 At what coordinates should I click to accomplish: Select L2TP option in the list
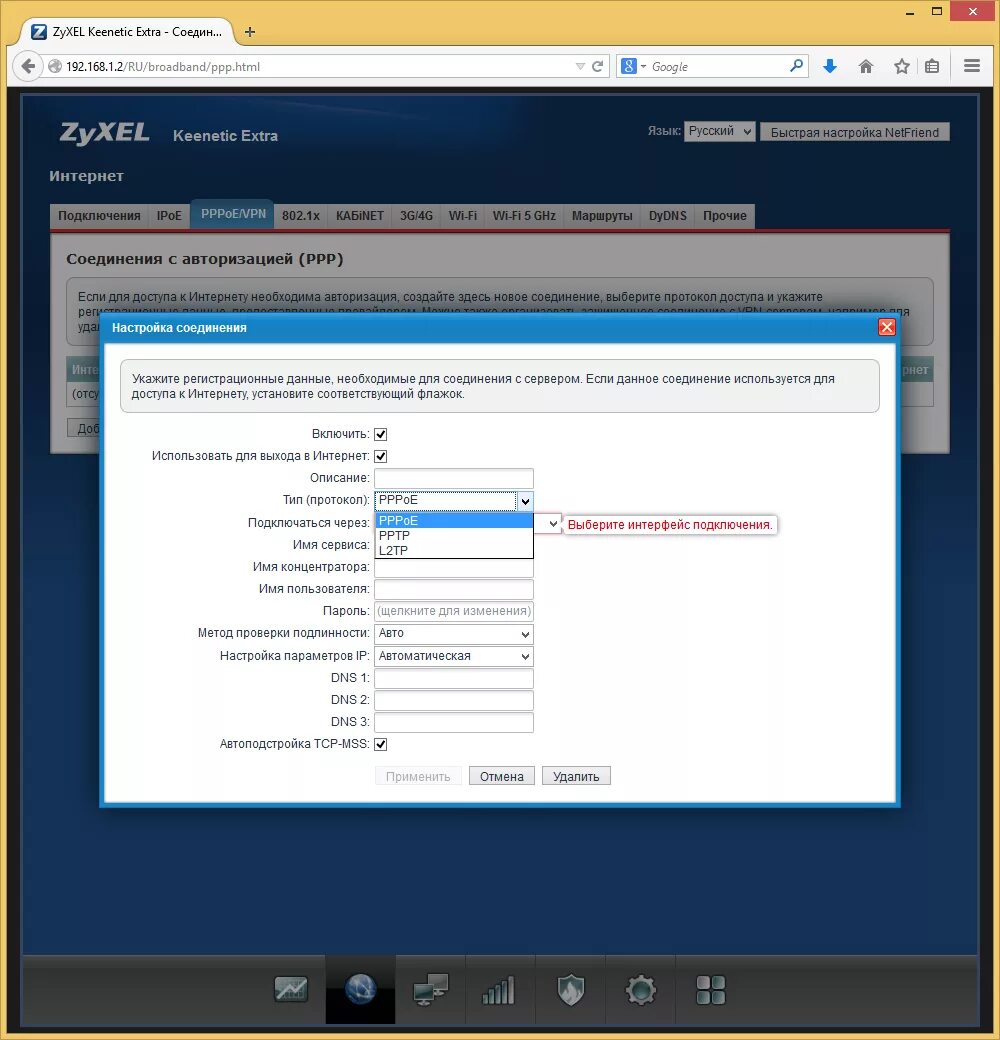pyautogui.click(x=454, y=551)
